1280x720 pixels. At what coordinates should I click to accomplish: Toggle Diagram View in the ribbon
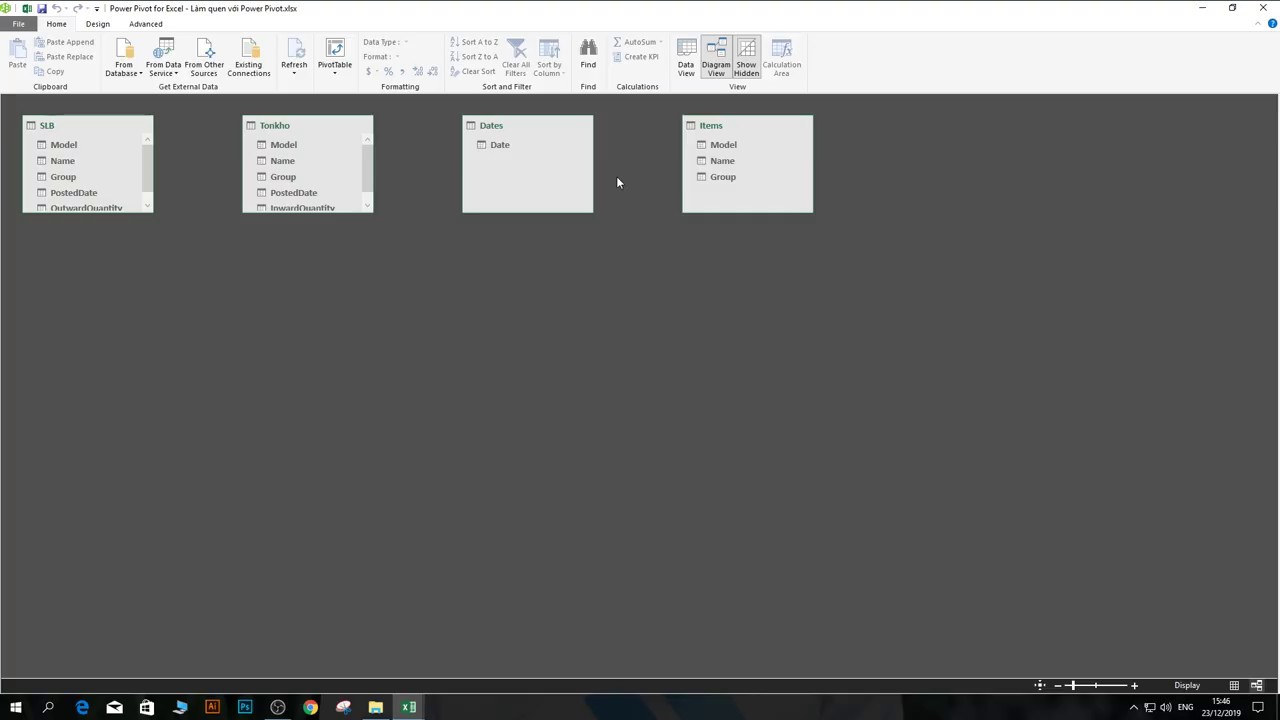716,58
